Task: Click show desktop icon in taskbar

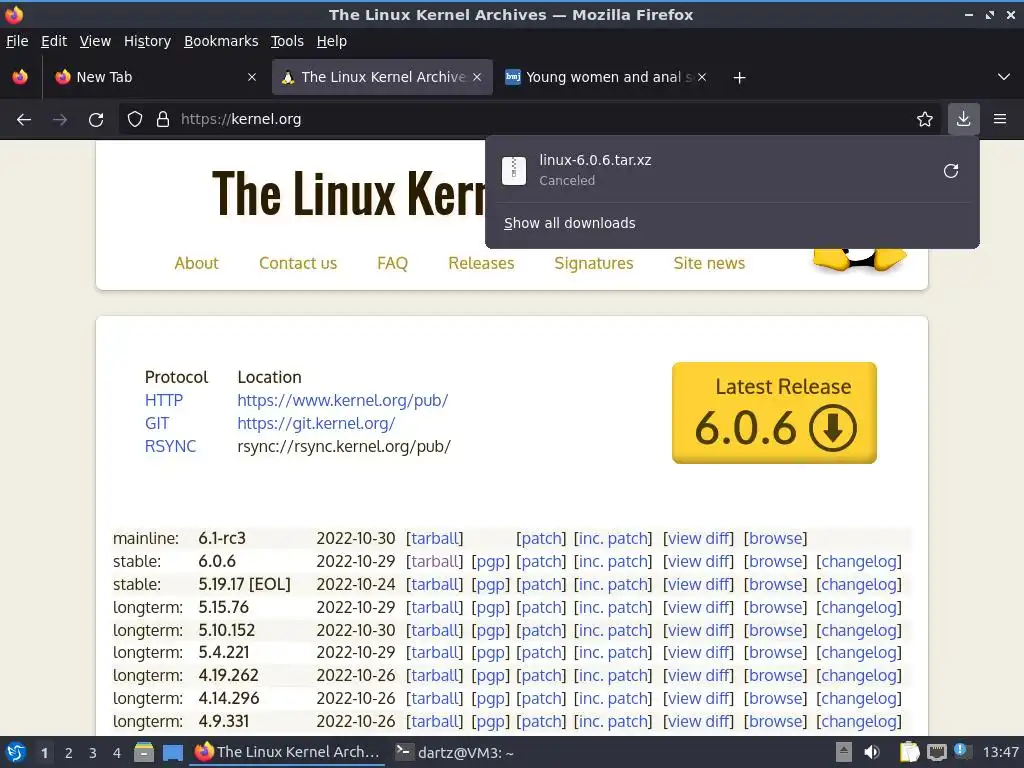Action: [172, 753]
